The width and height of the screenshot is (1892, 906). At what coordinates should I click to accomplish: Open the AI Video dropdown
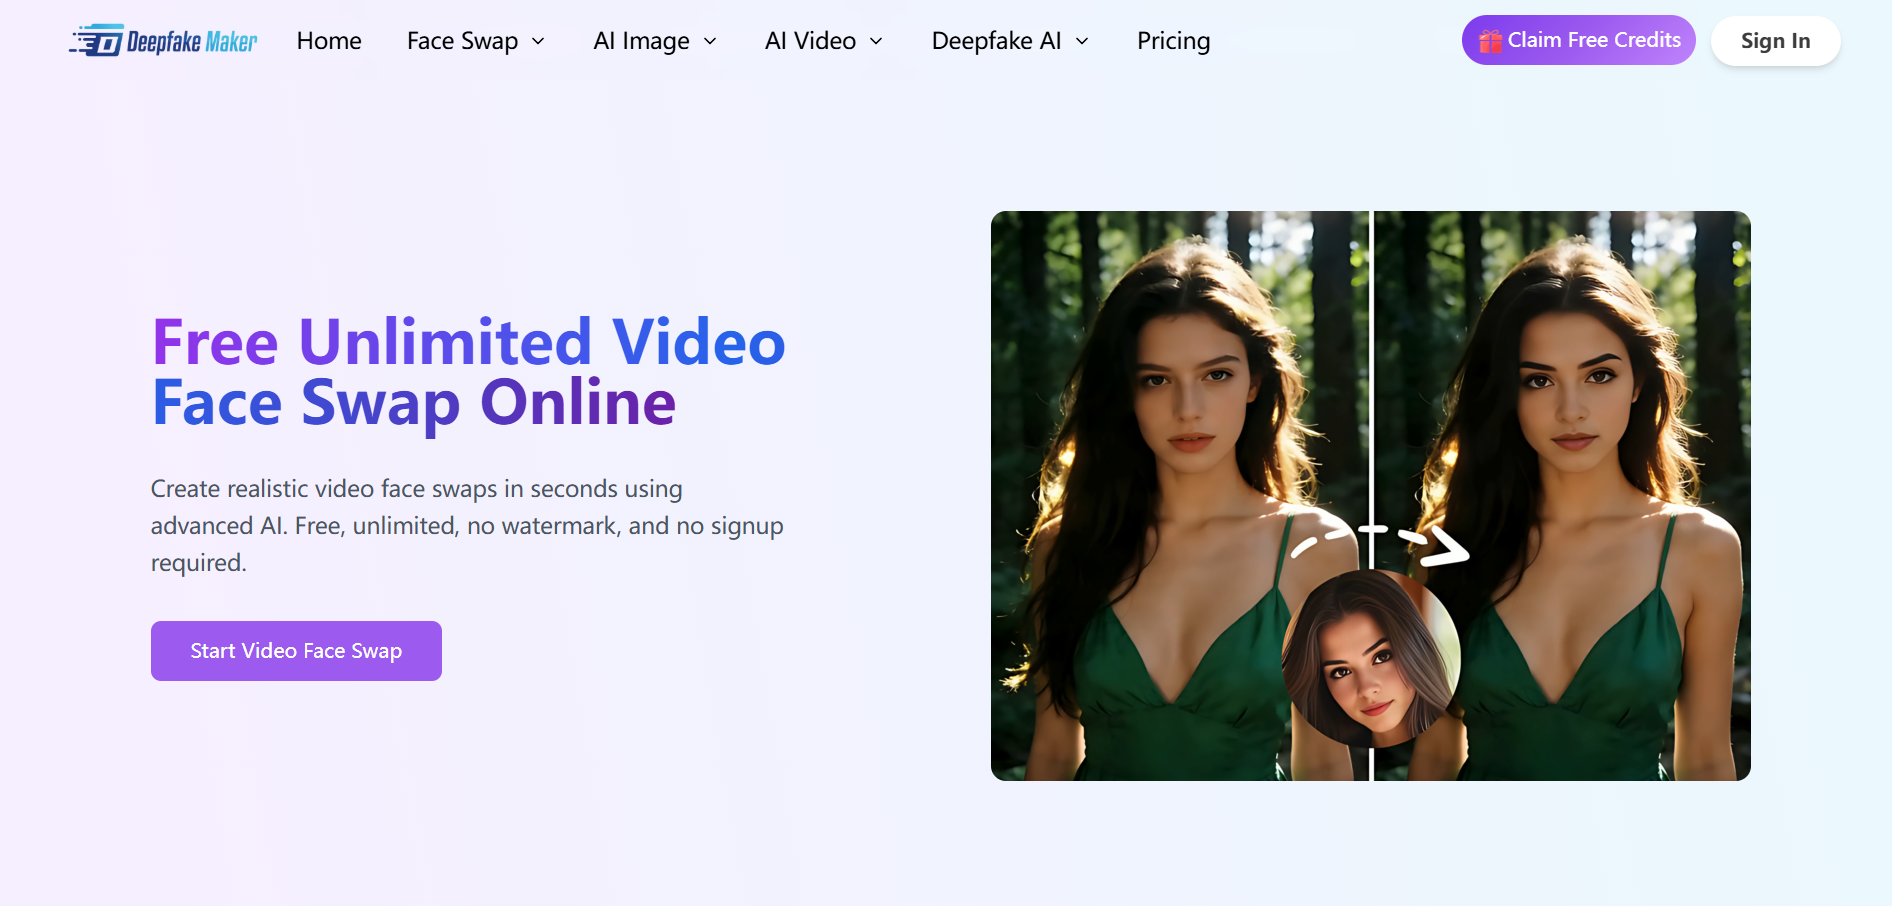[x=810, y=41]
